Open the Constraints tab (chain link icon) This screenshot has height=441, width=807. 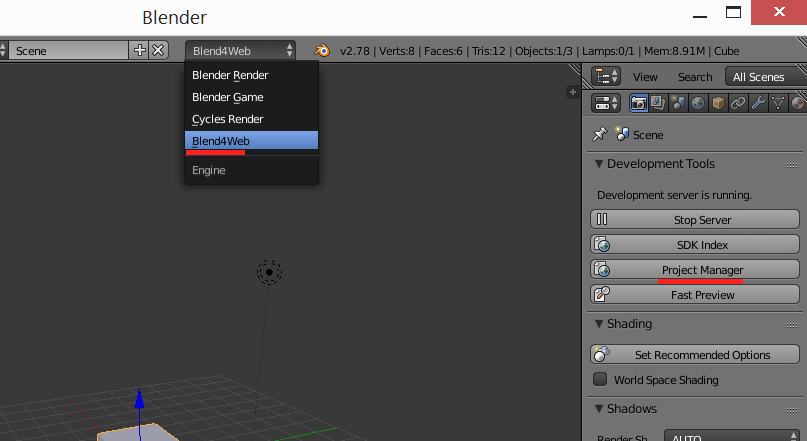coord(738,103)
